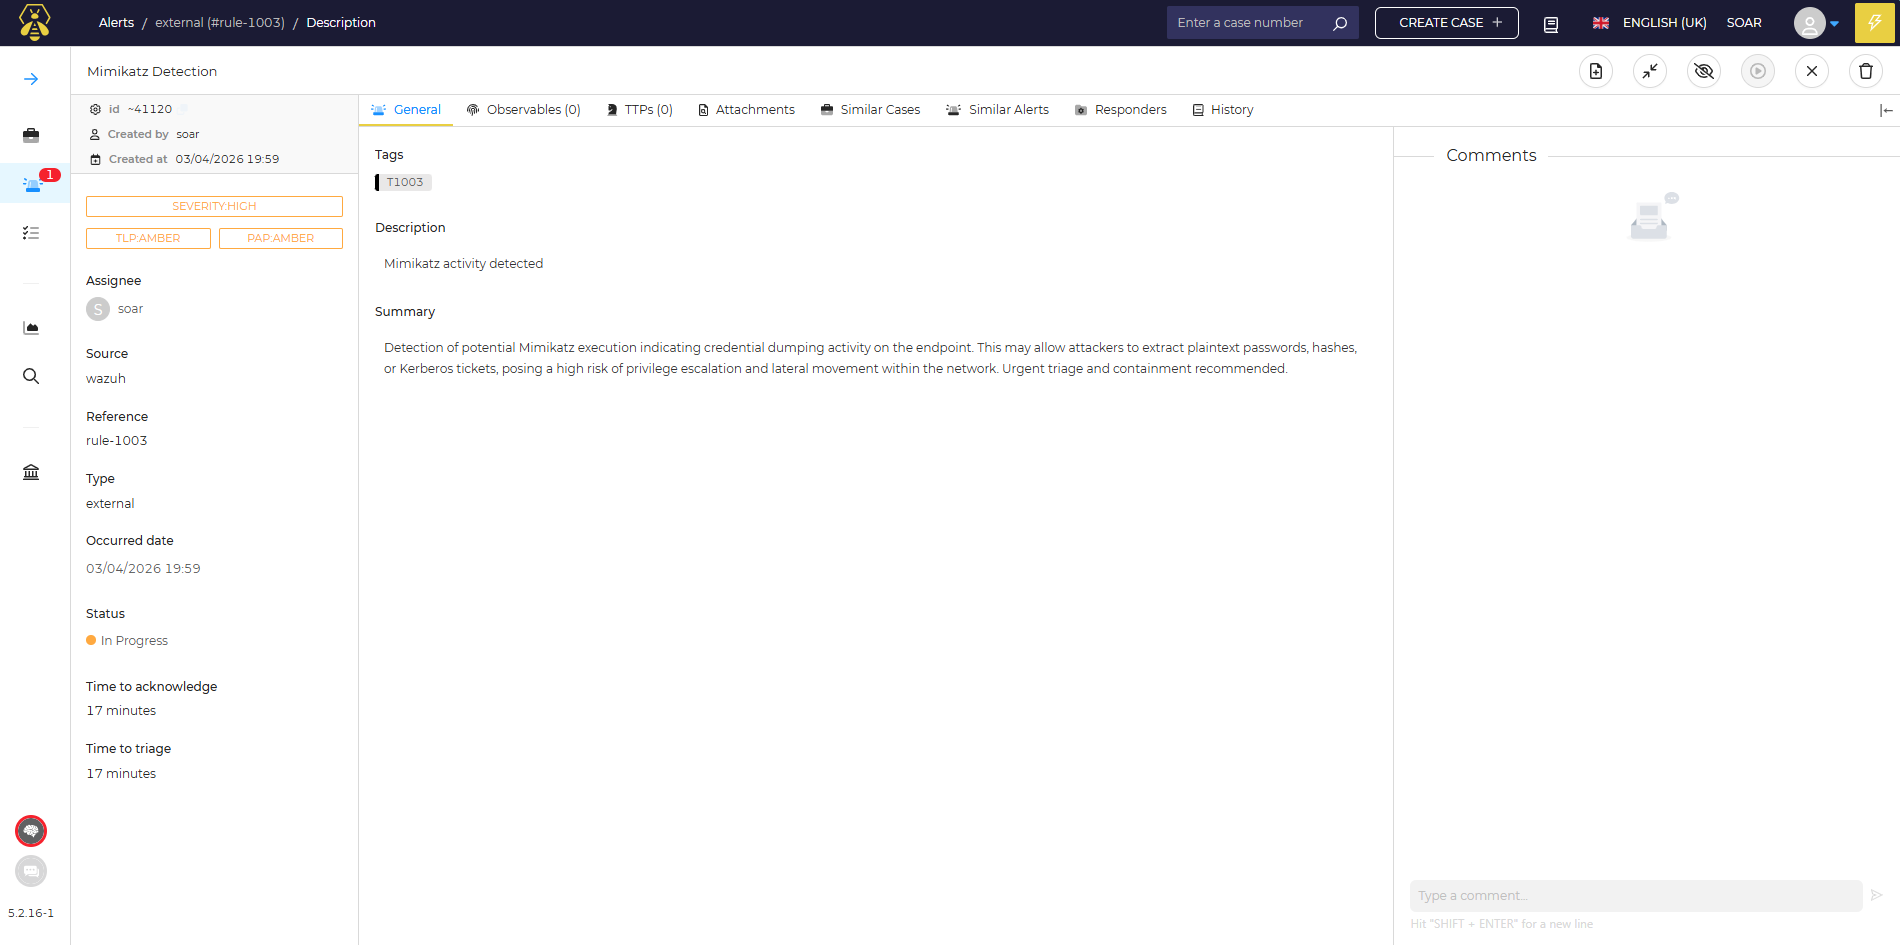Click the comment text box

click(1636, 896)
